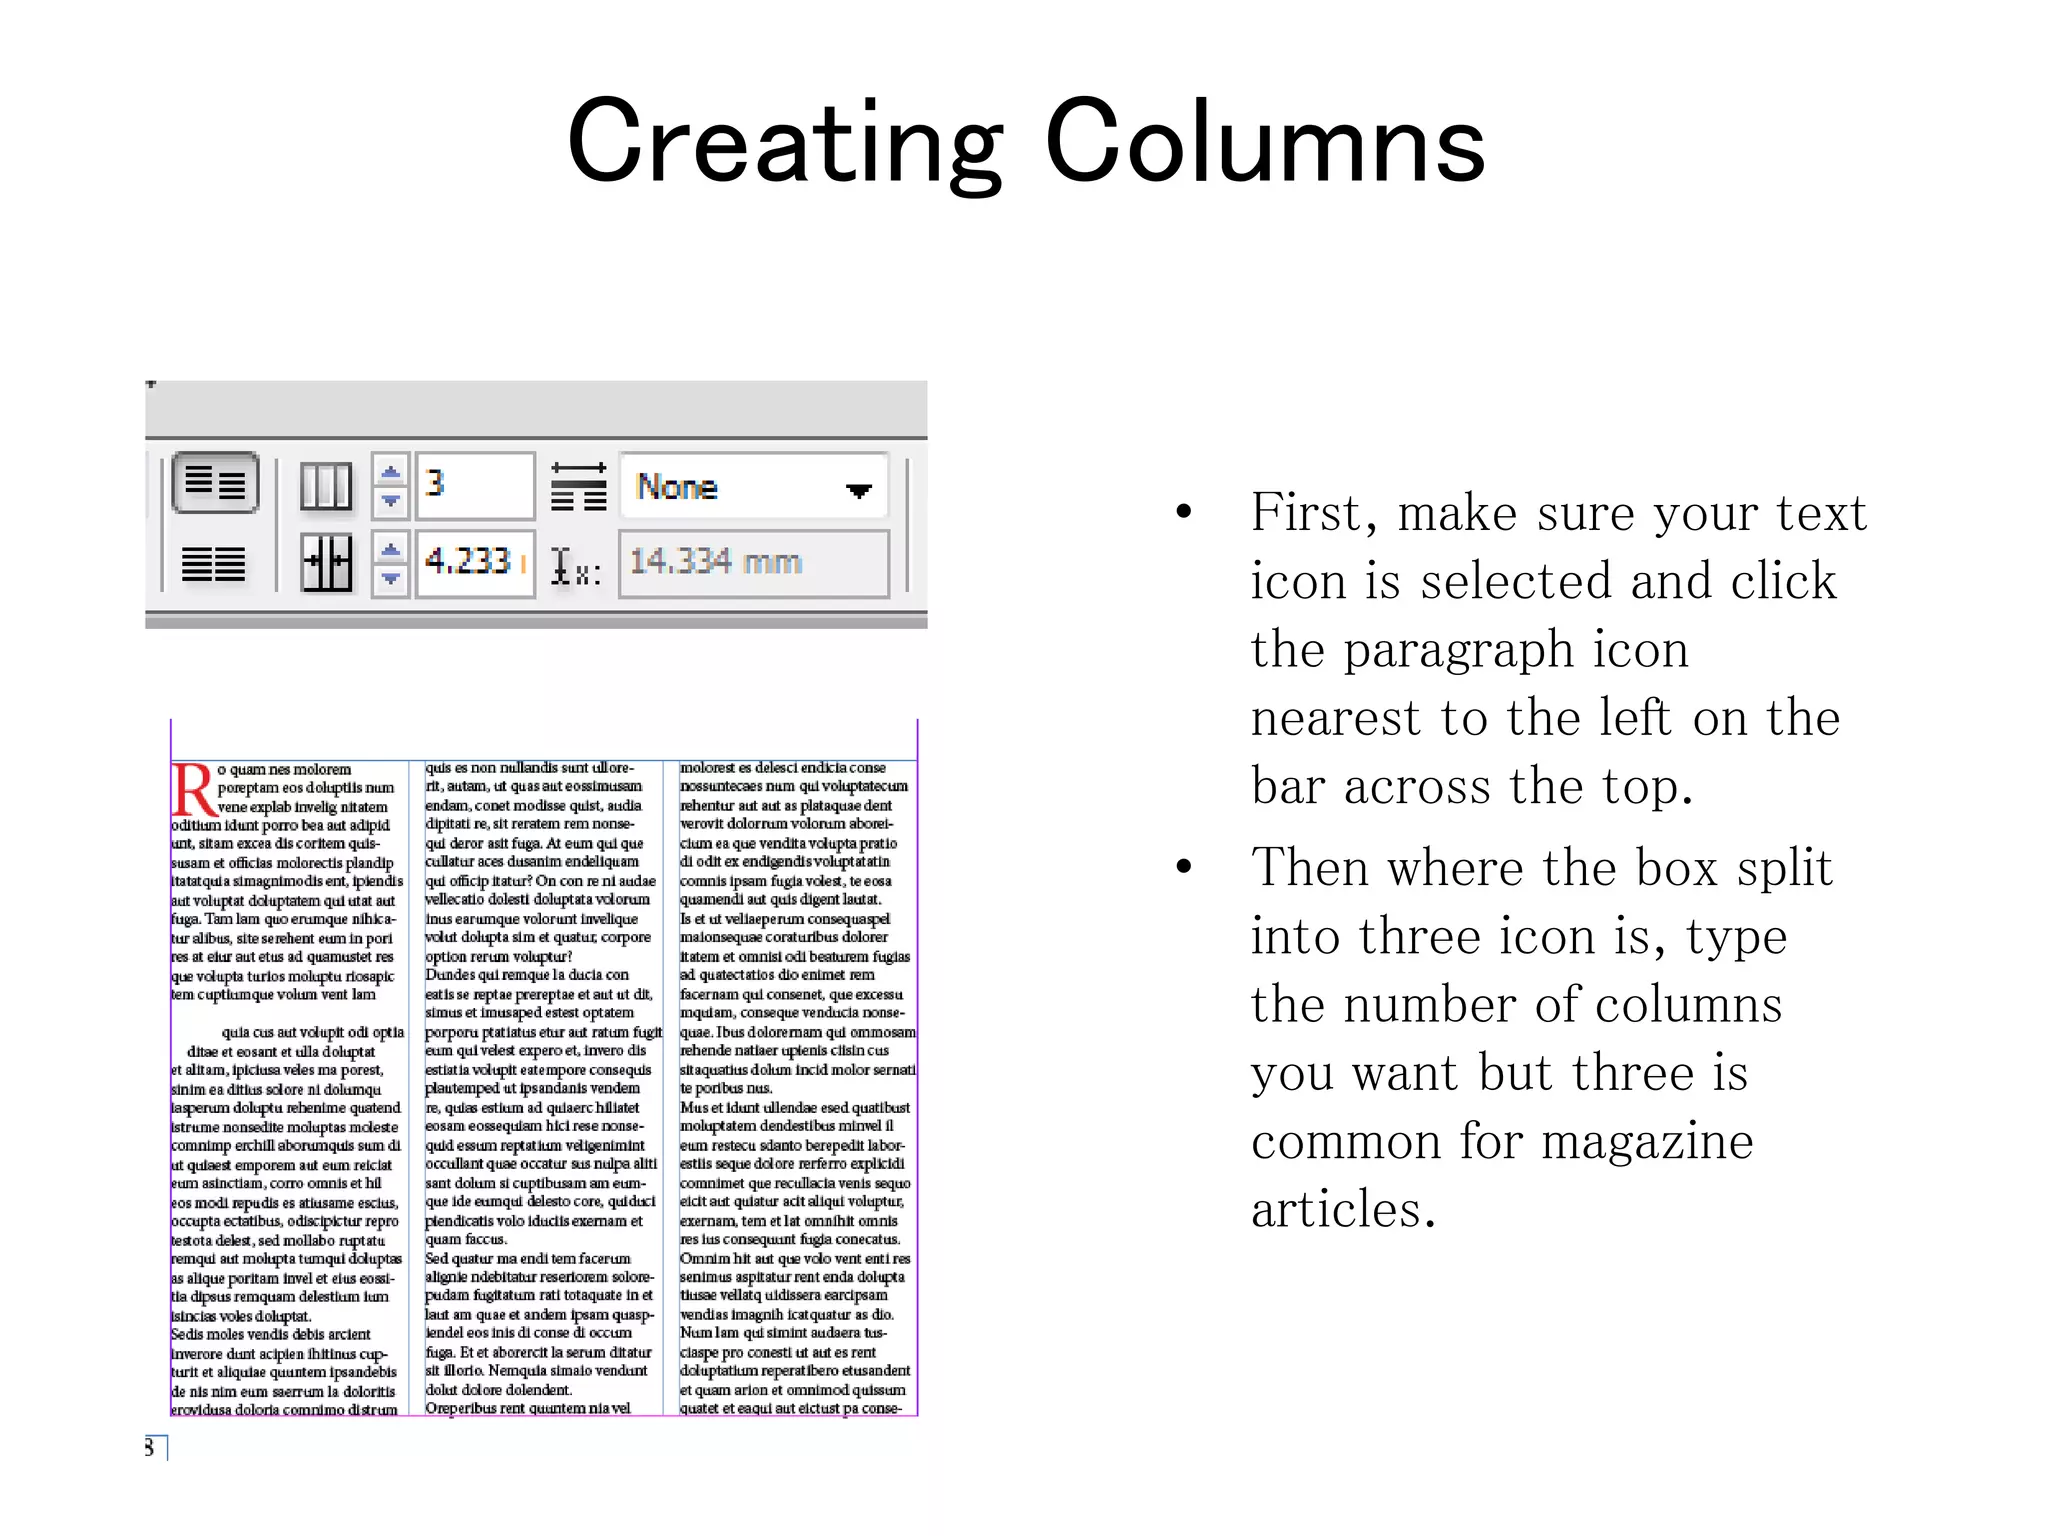The width and height of the screenshot is (2048, 1536).
Task: Click the bullet text starting "First, make sure"
Action: click(x=1558, y=649)
